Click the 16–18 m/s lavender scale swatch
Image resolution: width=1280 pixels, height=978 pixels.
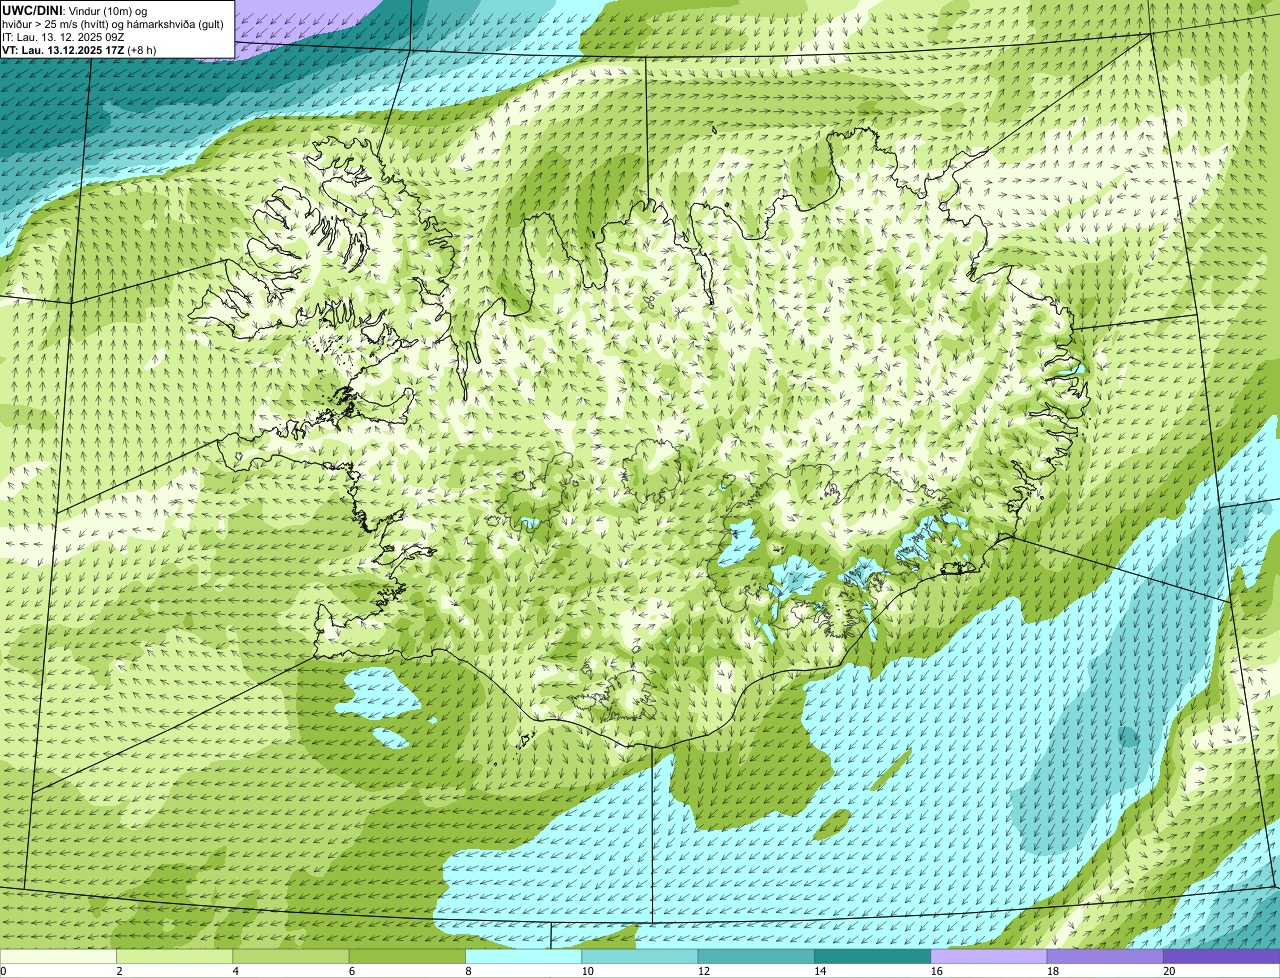[x=989, y=956]
